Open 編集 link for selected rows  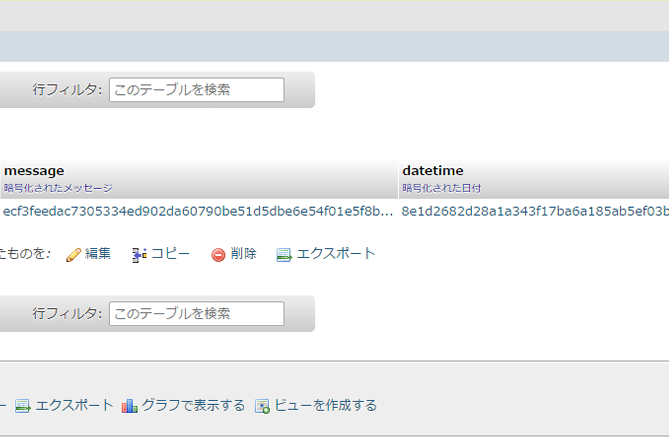[98, 253]
